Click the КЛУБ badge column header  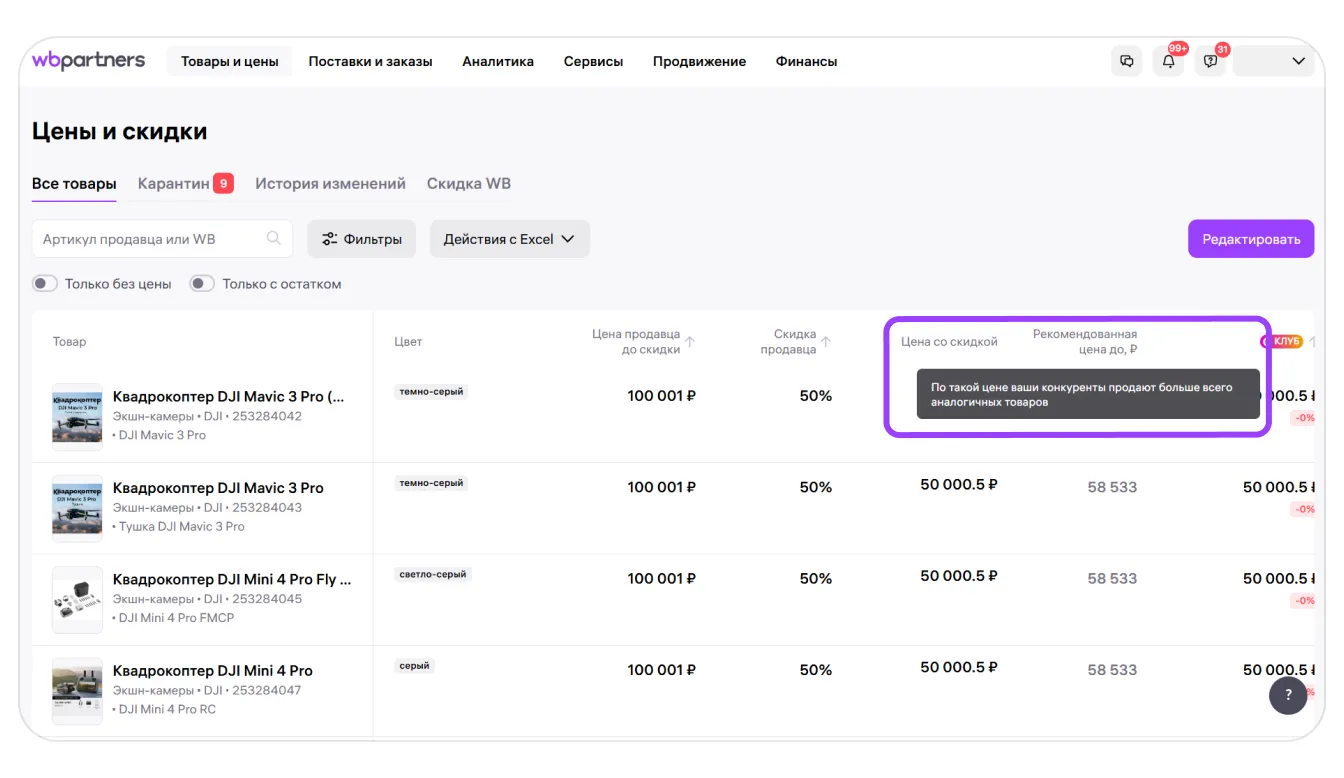click(x=1283, y=342)
